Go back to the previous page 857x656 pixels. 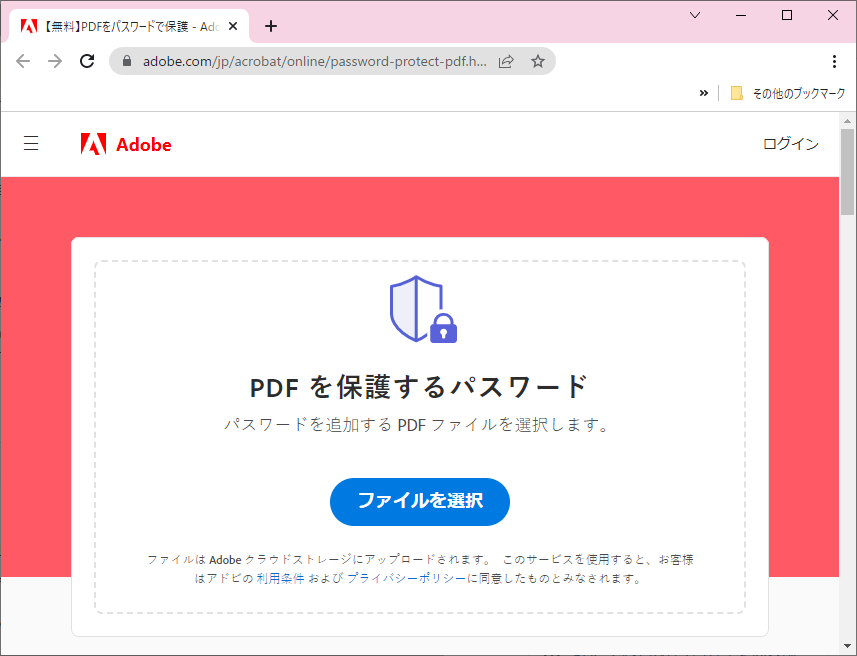pyautogui.click(x=23, y=61)
